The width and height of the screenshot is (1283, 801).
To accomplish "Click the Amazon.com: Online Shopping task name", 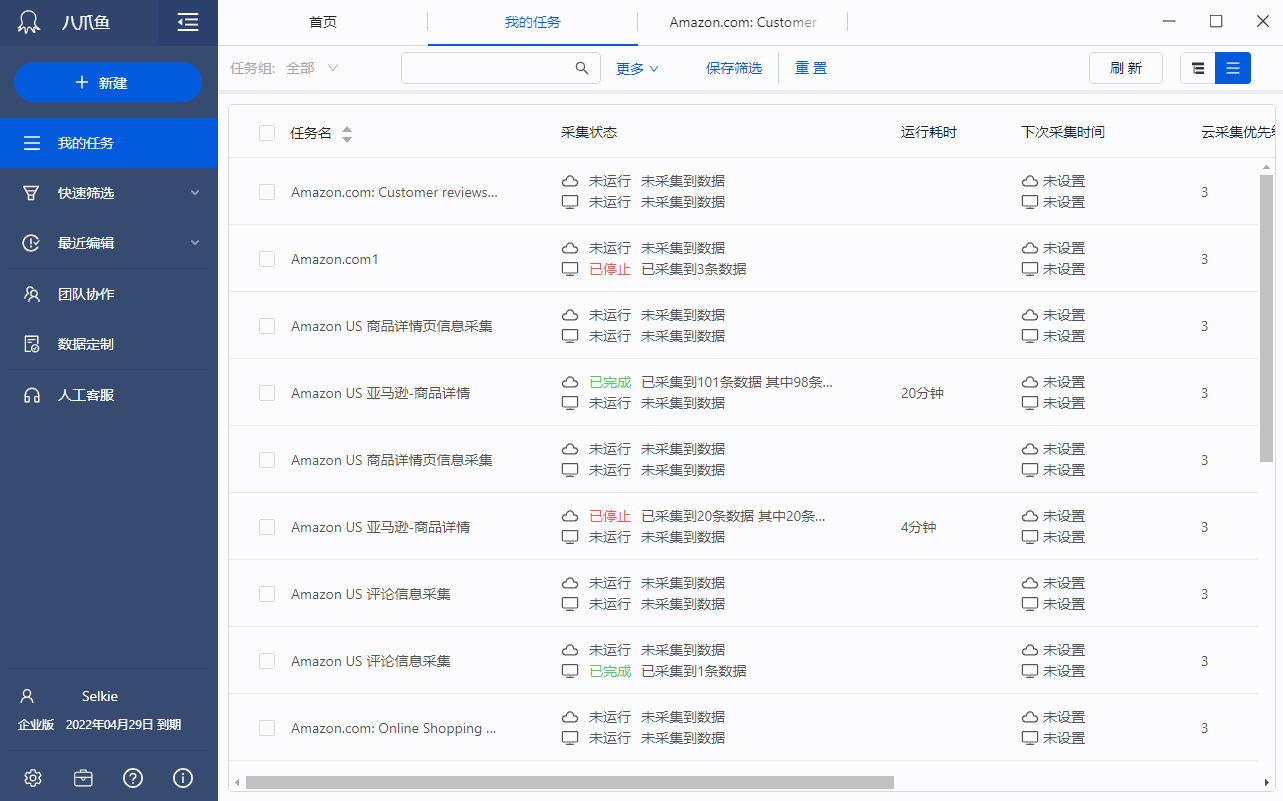I will [x=394, y=728].
